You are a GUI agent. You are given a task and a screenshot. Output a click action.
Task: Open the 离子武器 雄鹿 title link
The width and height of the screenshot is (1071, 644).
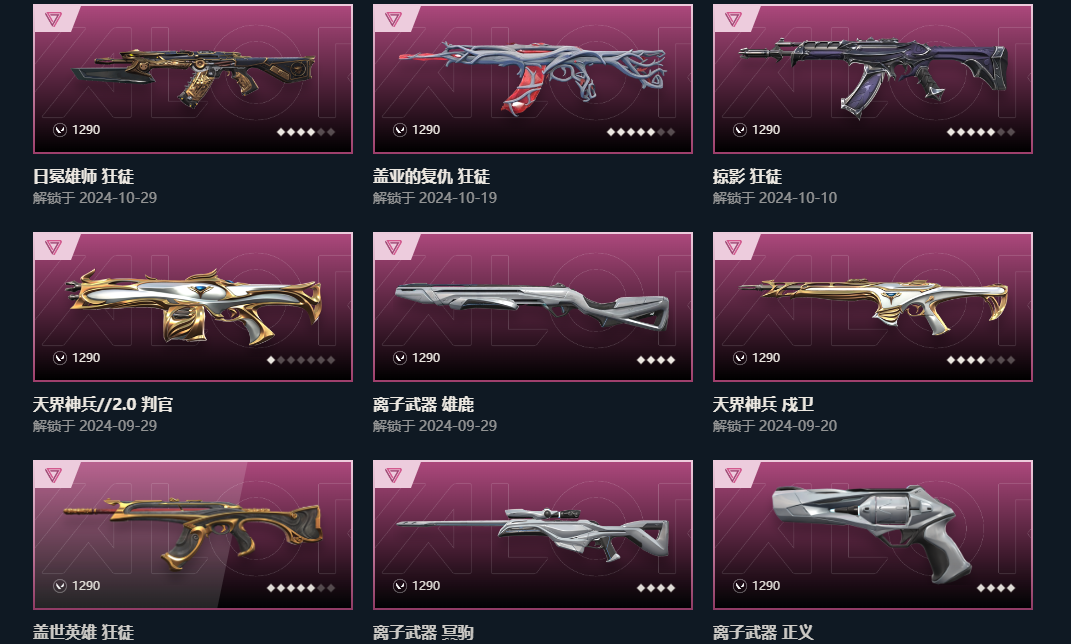coord(423,404)
